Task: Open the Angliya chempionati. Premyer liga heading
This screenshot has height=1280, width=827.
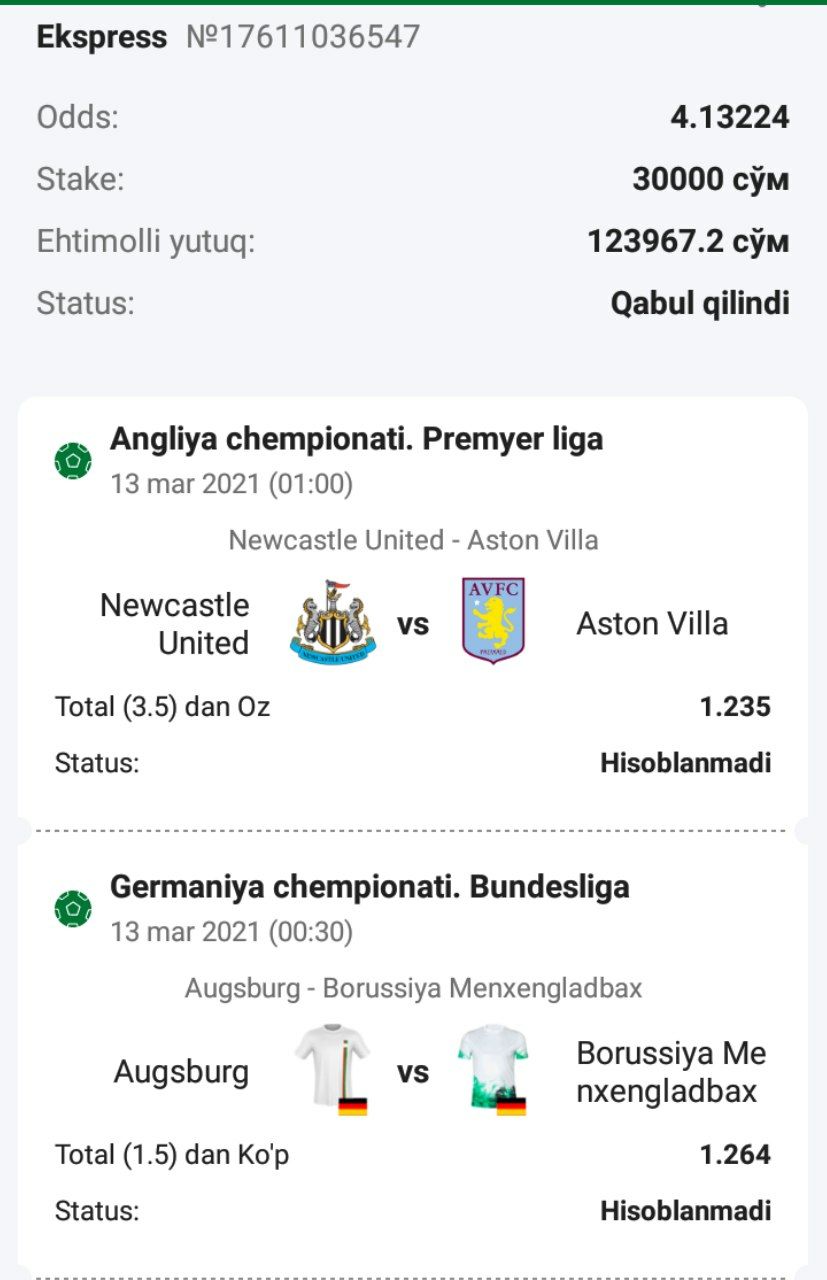Action: (356, 438)
